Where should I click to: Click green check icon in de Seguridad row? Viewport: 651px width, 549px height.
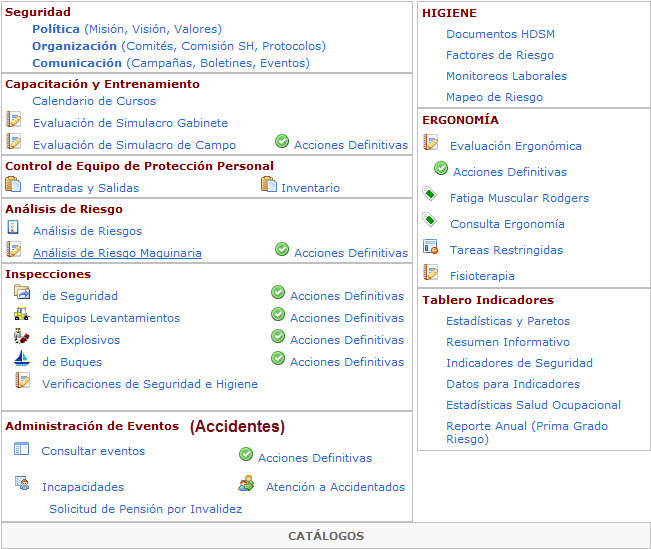[x=278, y=292]
